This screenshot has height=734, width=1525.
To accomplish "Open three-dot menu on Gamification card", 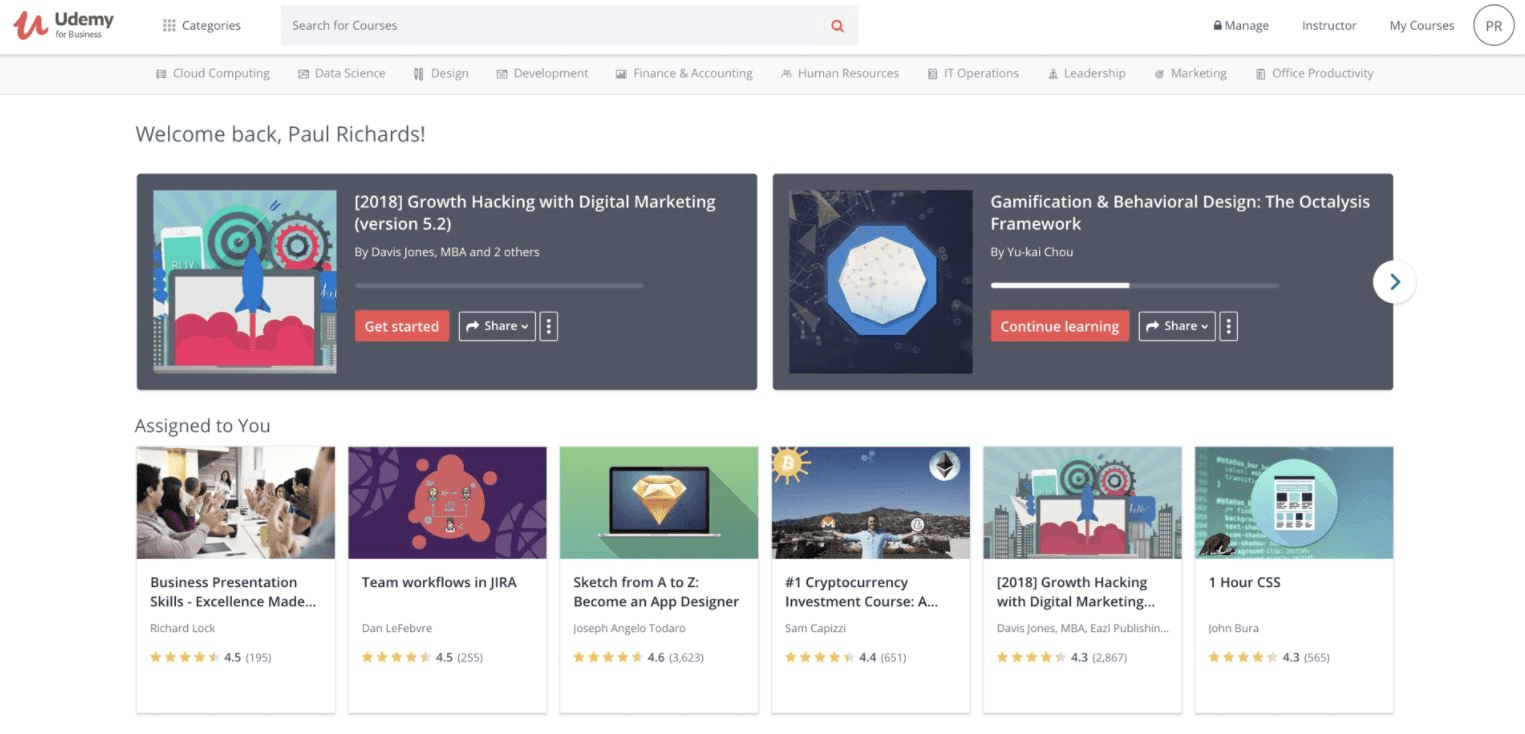I will coord(1229,326).
